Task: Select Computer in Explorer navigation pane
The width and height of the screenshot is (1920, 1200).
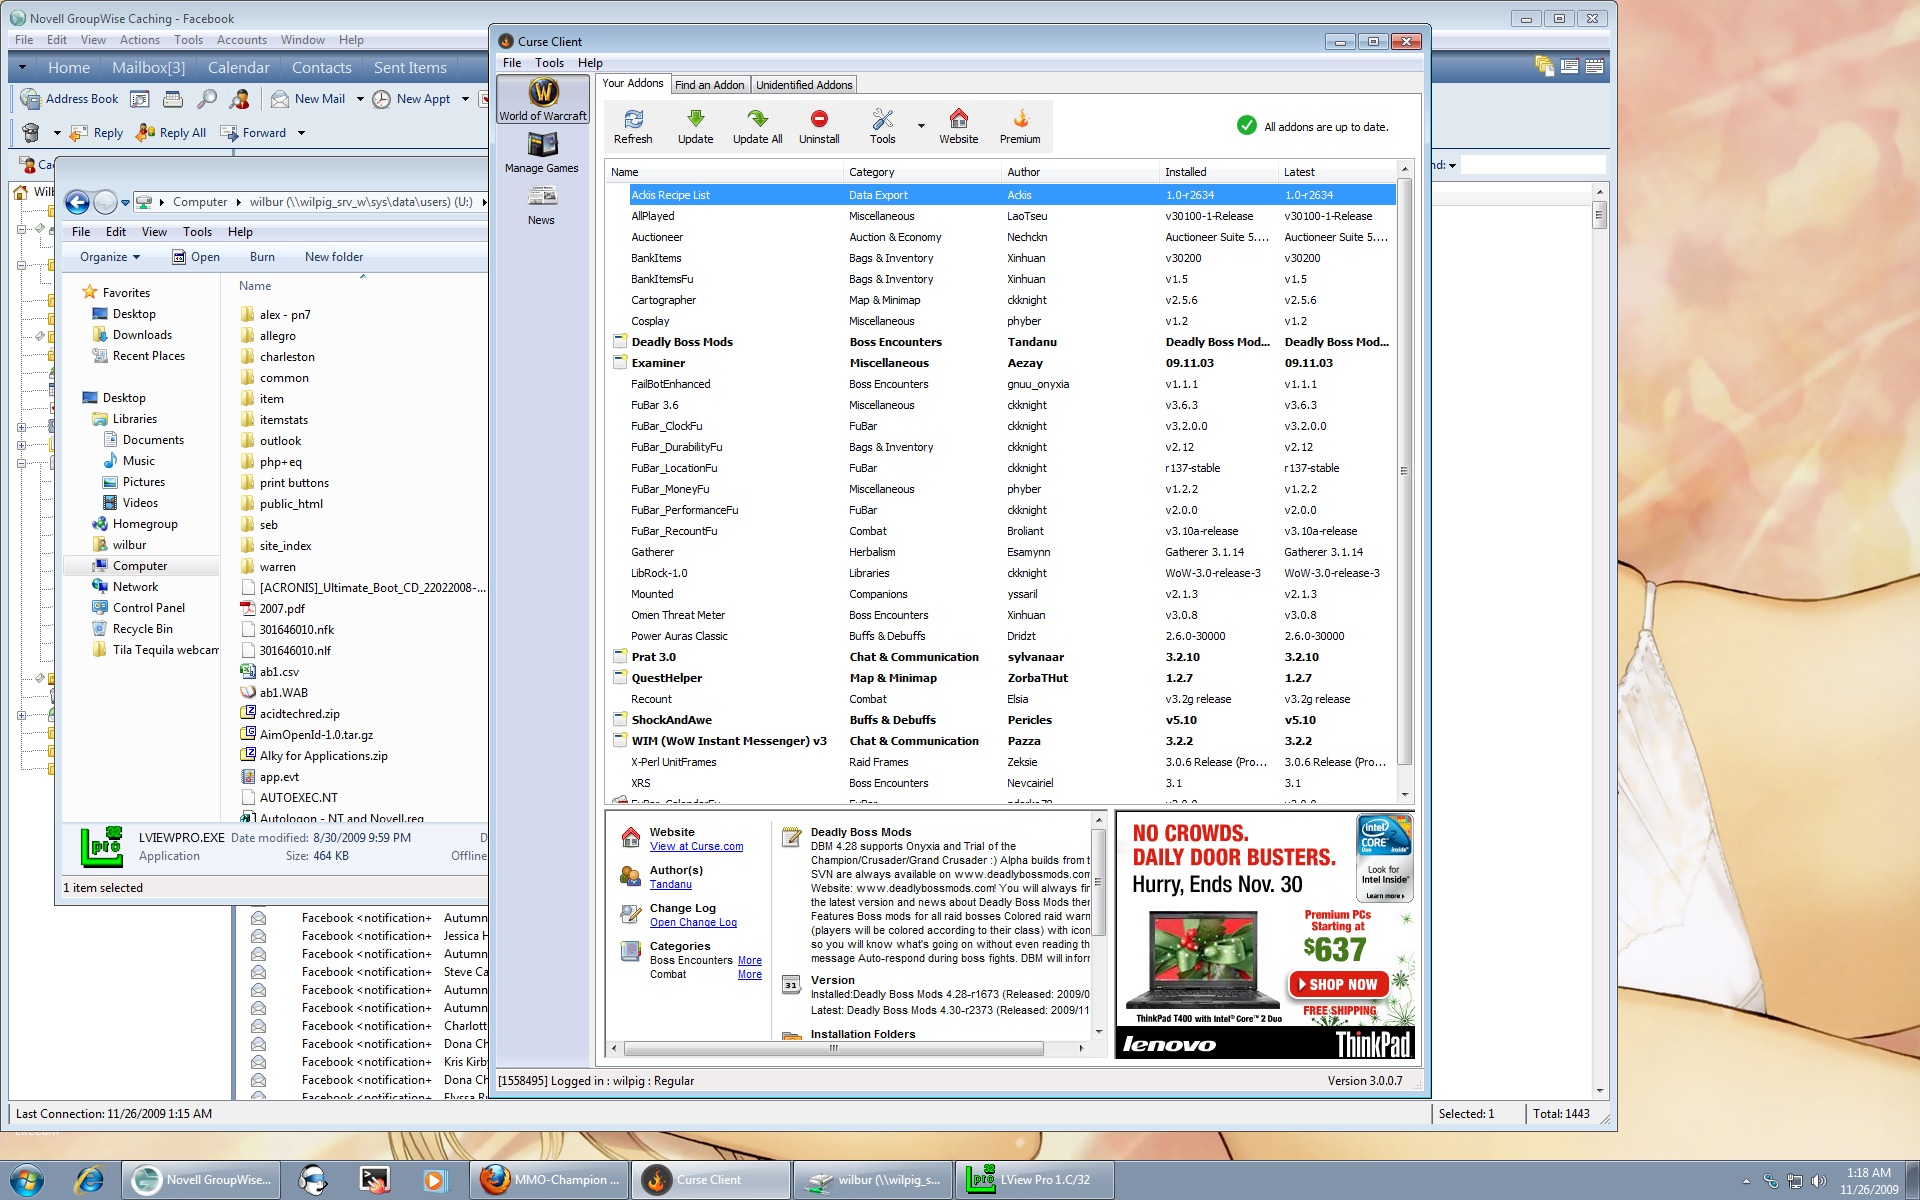Action: [140, 566]
